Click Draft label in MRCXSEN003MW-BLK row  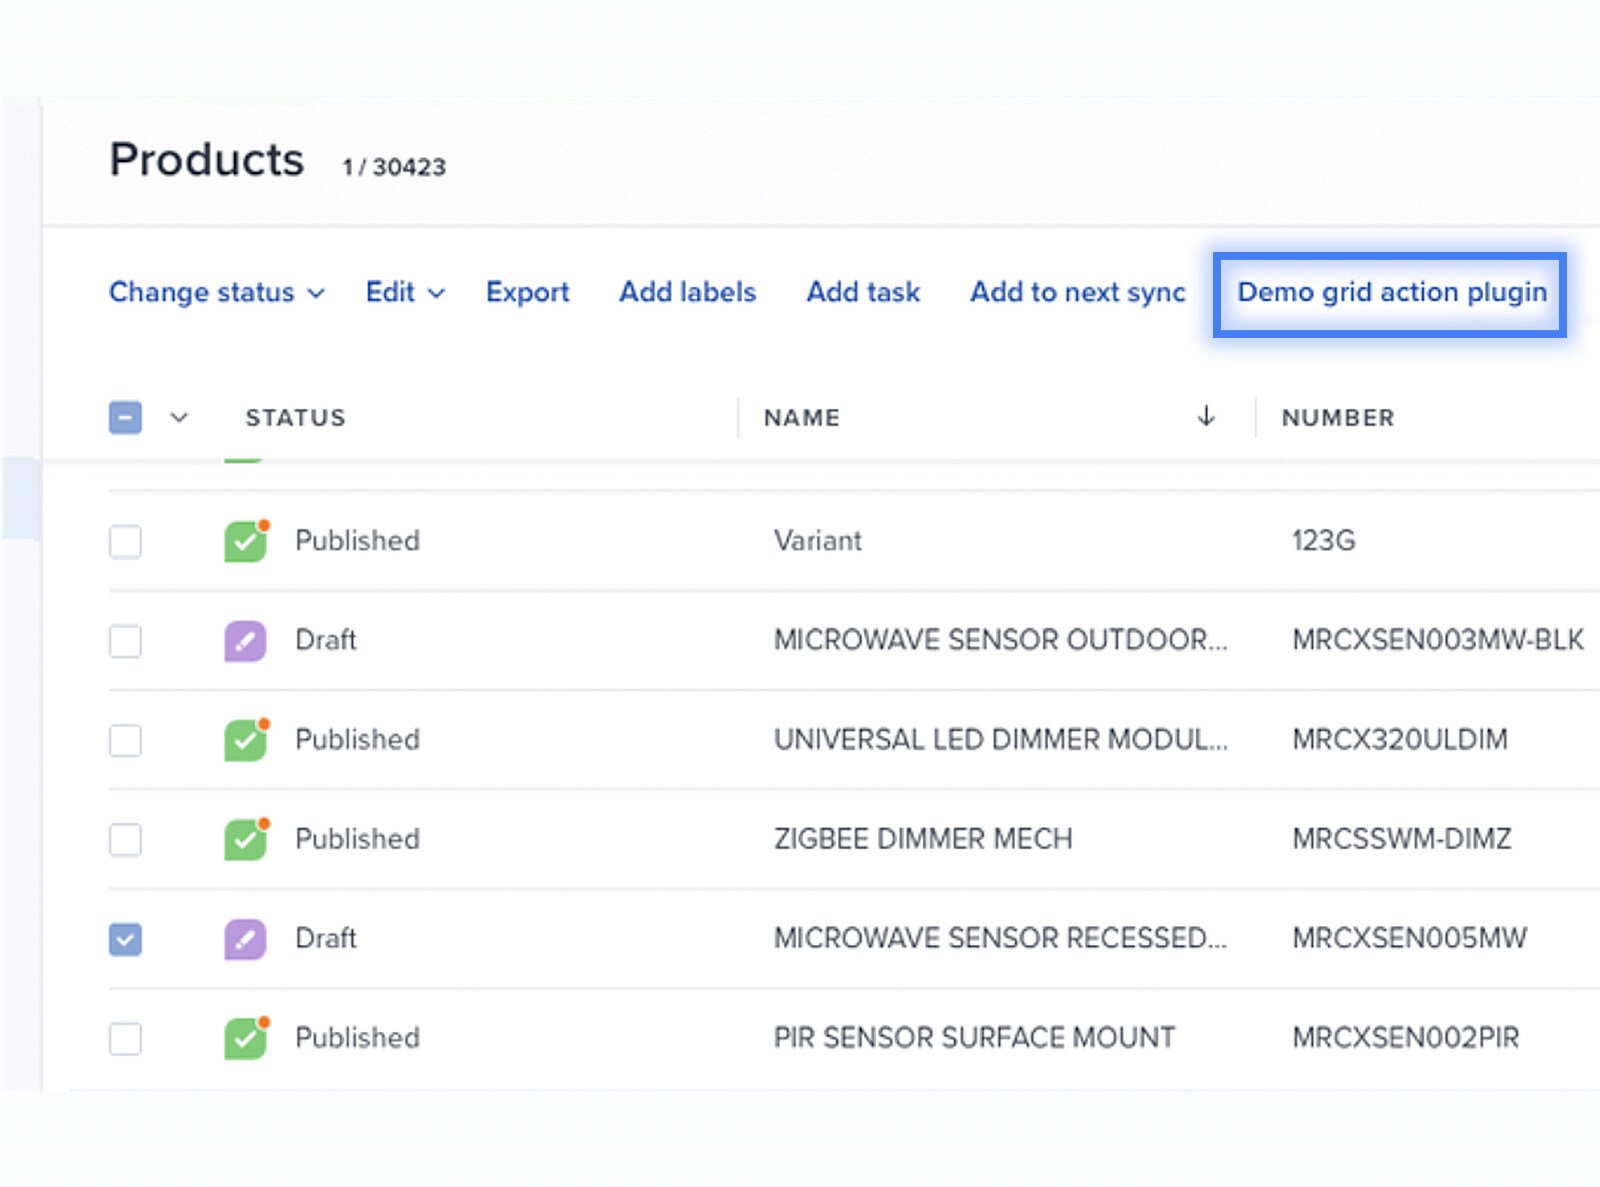pos(325,640)
